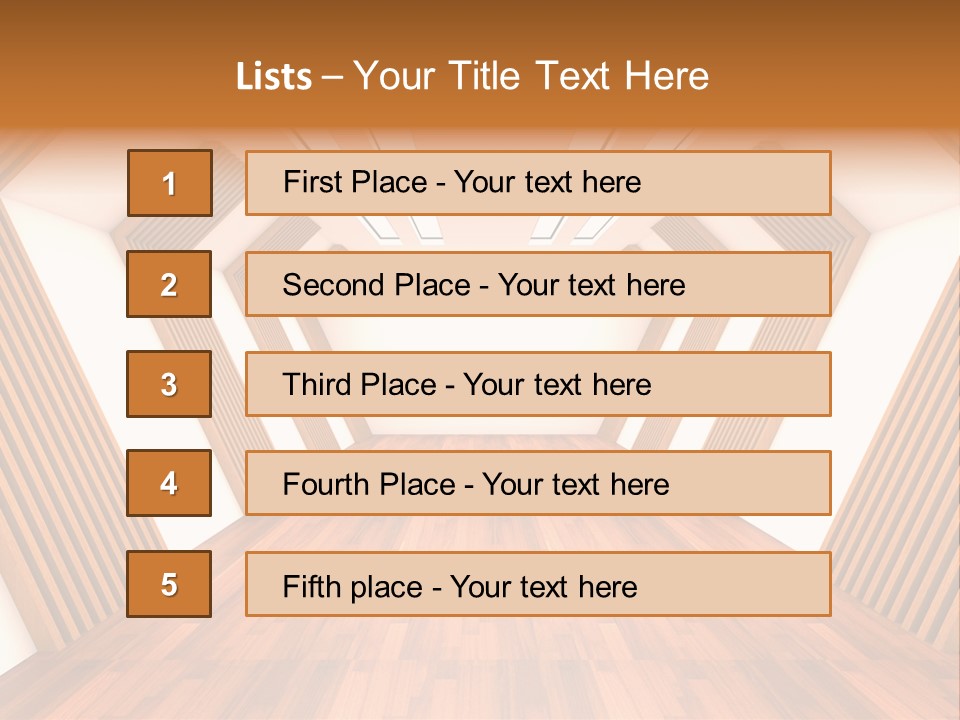Select the number 5 box
Screen dimensions: 960x720
[x=169, y=584]
